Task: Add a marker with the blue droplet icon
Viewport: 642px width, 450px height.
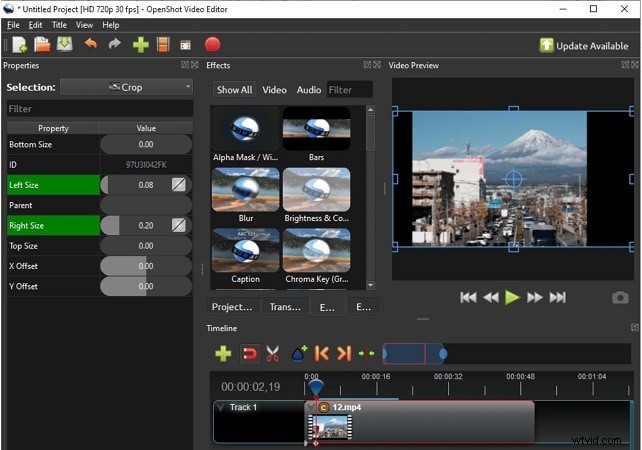Action: click(x=299, y=353)
